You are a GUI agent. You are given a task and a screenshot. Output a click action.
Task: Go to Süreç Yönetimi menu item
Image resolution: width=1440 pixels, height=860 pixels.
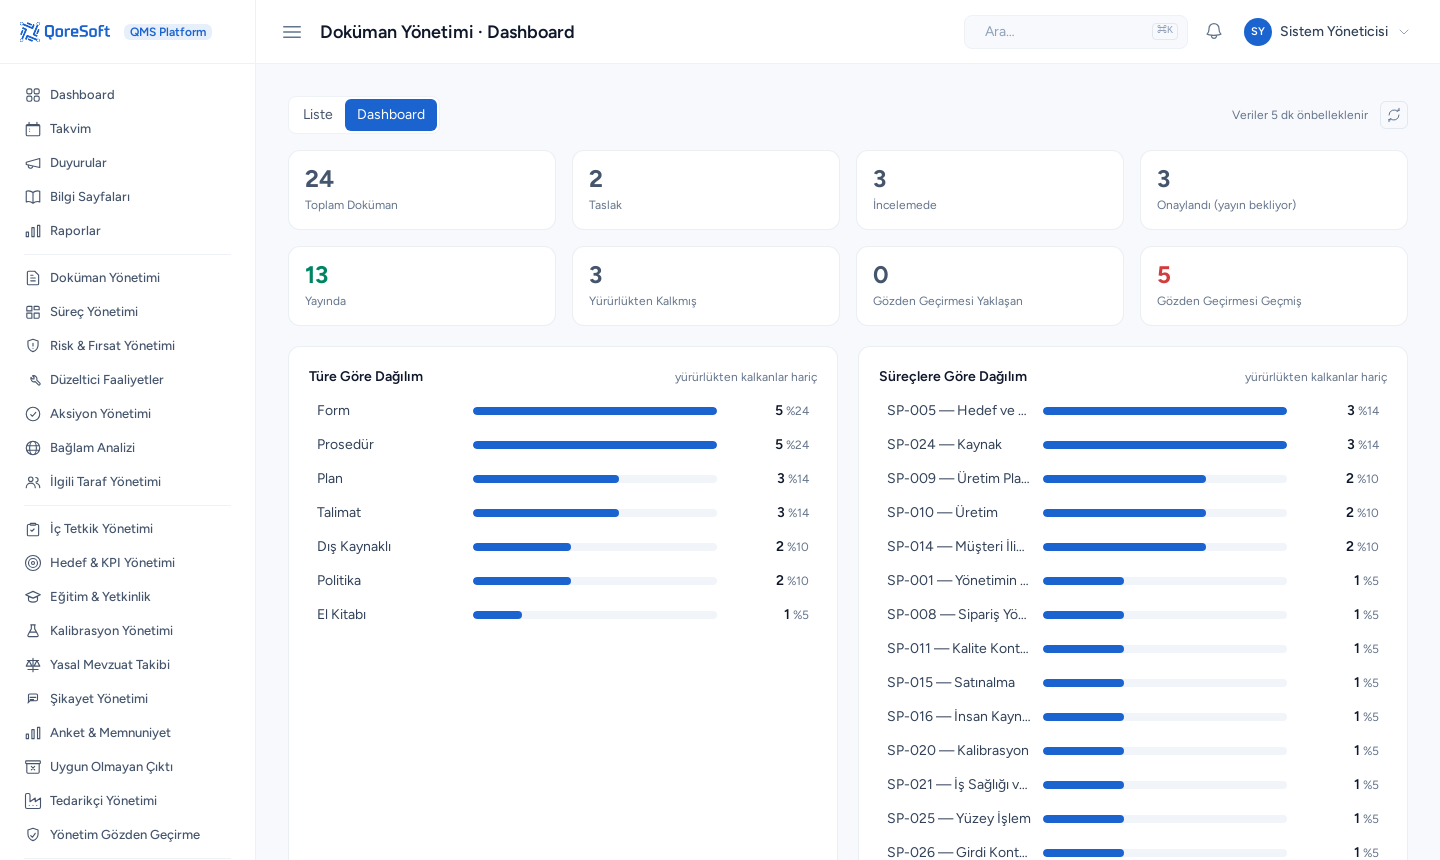(x=128, y=312)
